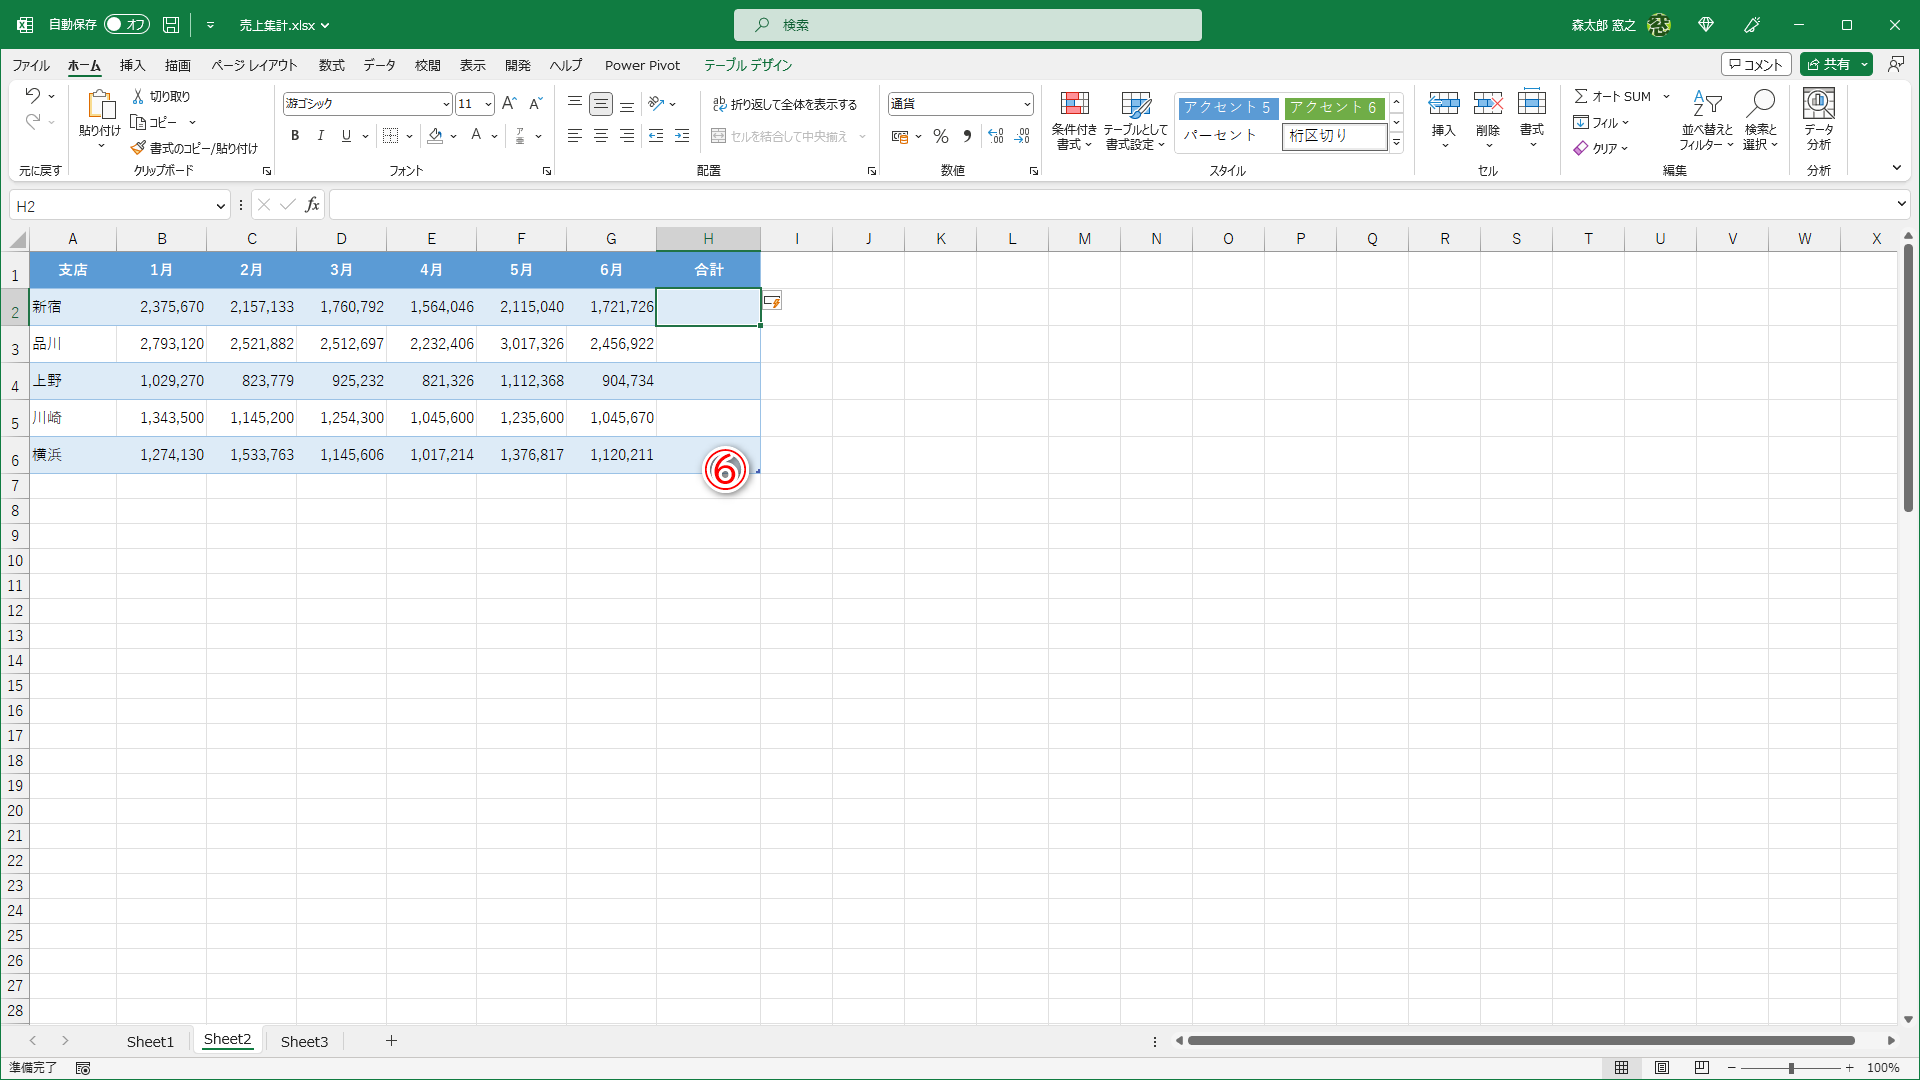Expand the number format combo box

click(x=1027, y=104)
